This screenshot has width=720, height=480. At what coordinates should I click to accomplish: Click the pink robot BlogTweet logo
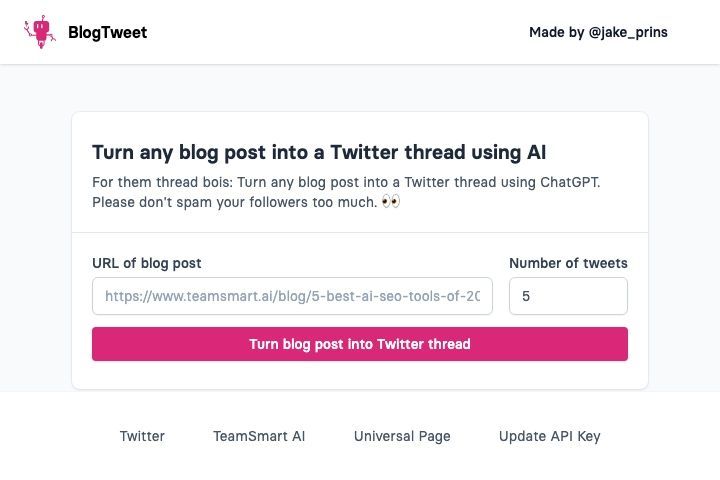[40, 32]
